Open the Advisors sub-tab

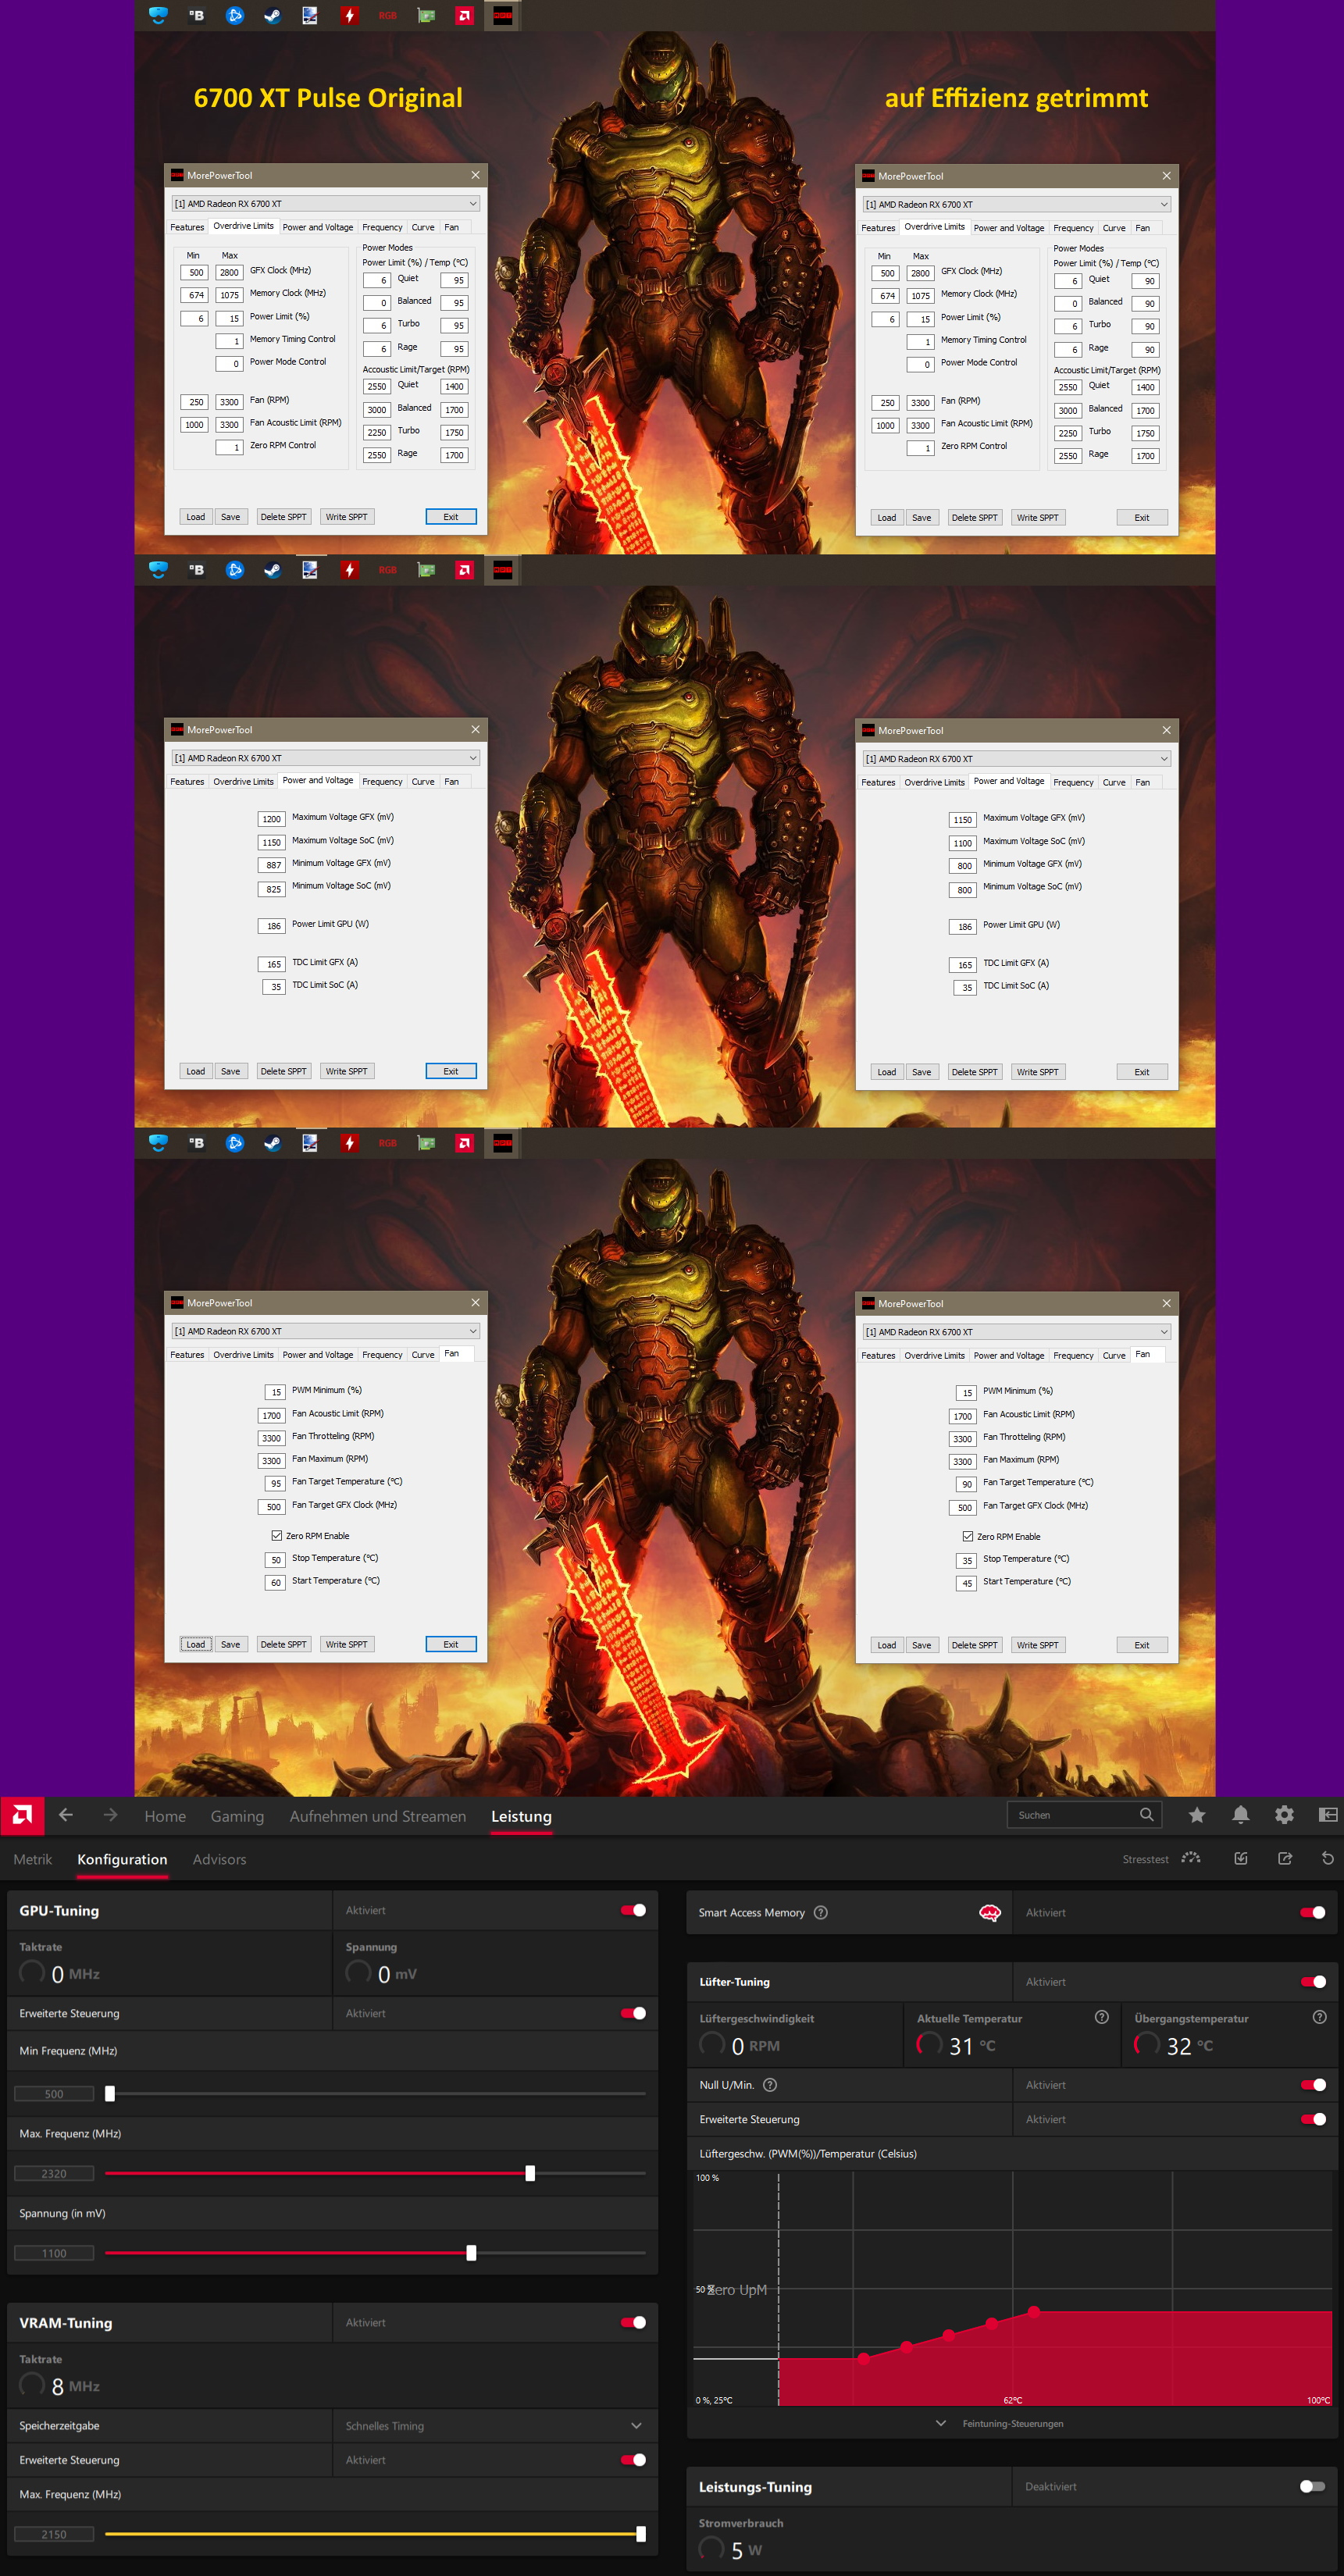[219, 1859]
